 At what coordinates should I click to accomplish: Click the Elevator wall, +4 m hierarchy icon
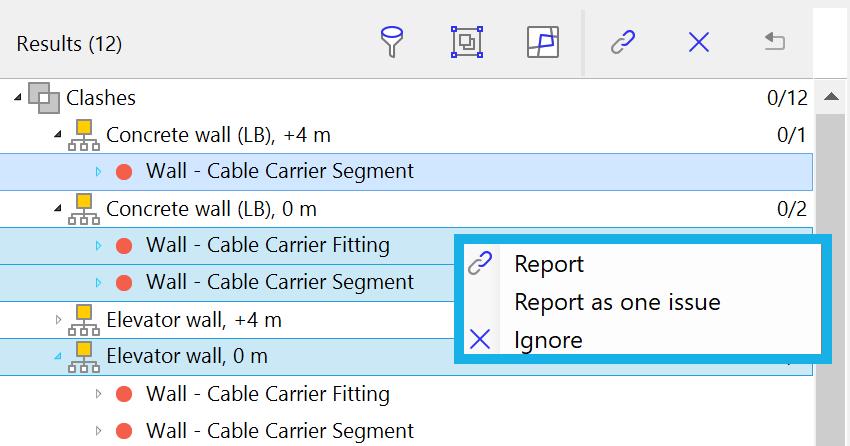(84, 320)
